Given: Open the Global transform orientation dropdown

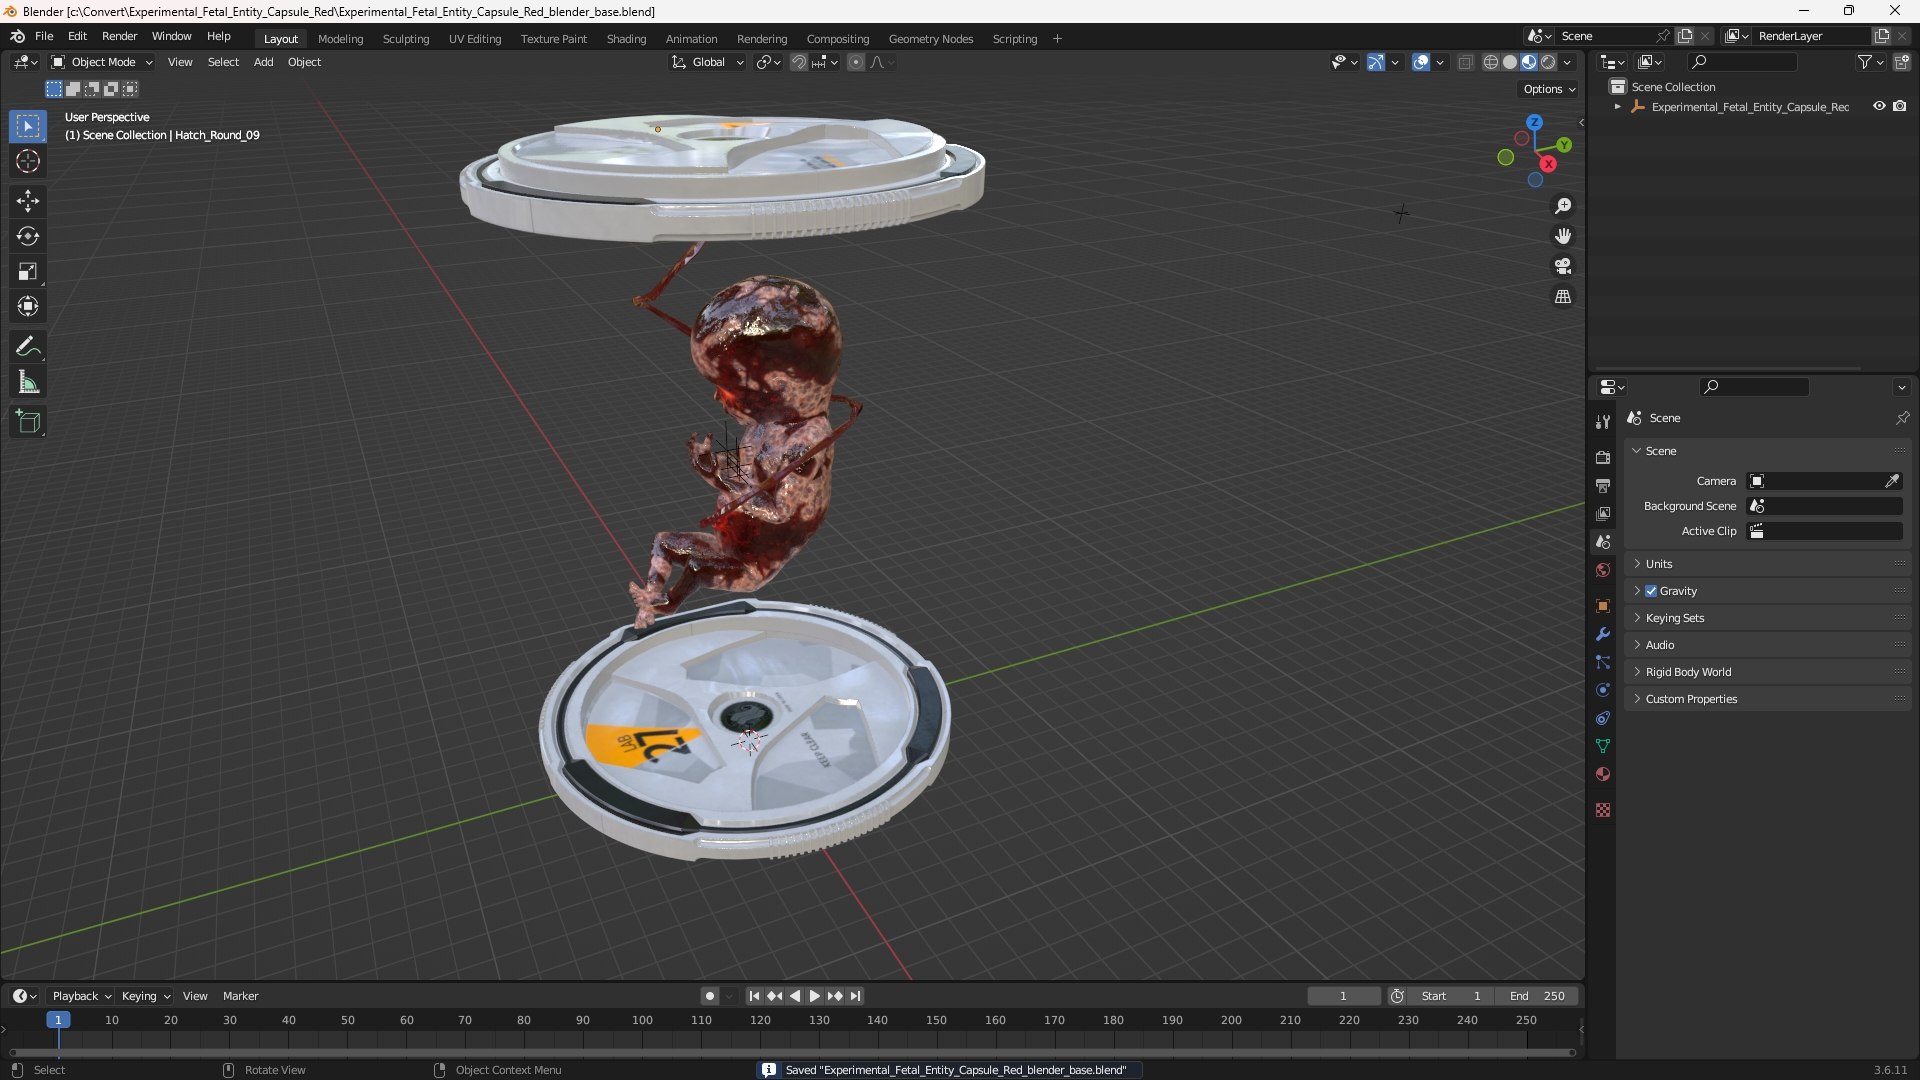Looking at the screenshot, I should pyautogui.click(x=708, y=62).
